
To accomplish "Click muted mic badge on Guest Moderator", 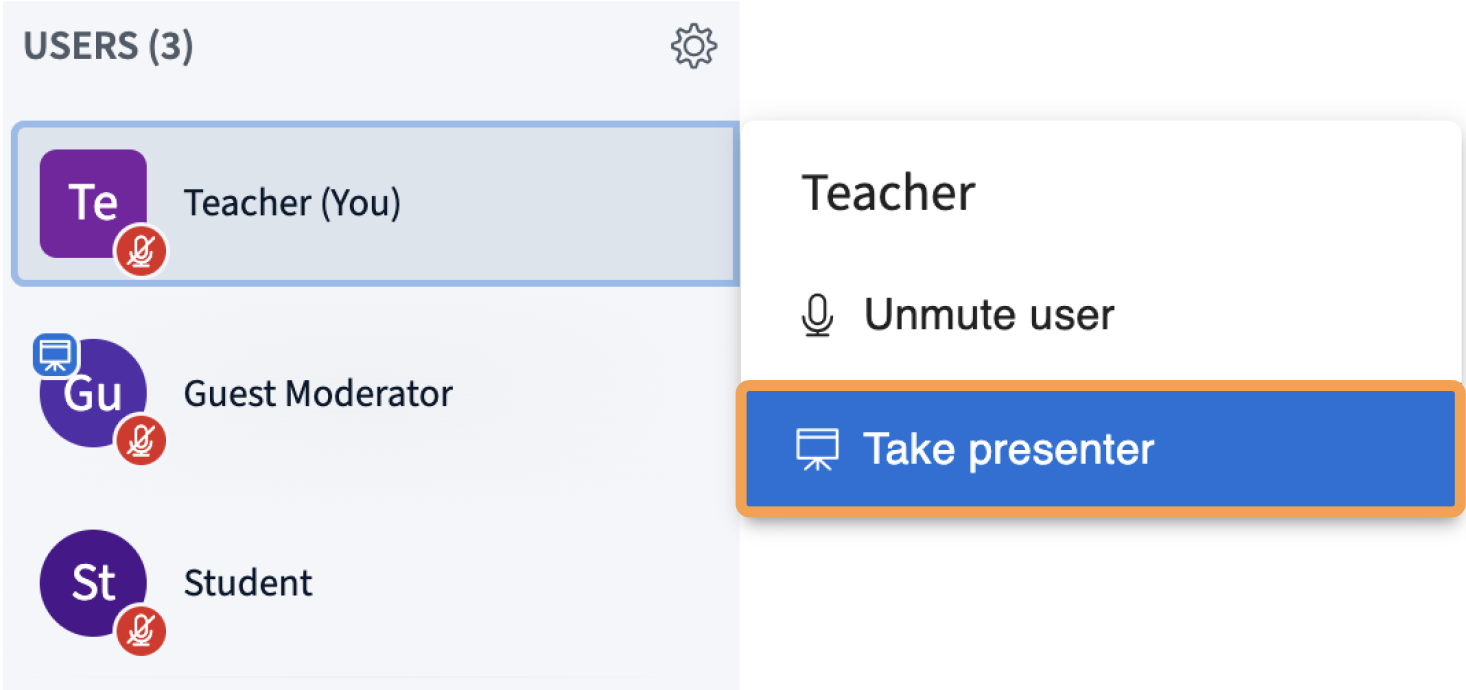I will click(141, 440).
